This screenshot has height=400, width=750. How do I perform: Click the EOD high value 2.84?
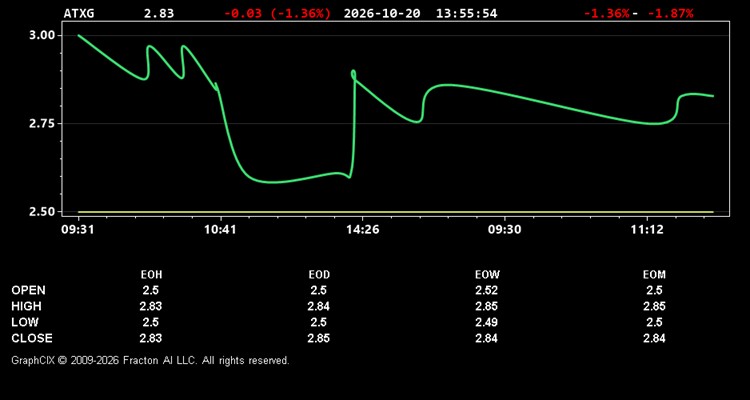319,306
